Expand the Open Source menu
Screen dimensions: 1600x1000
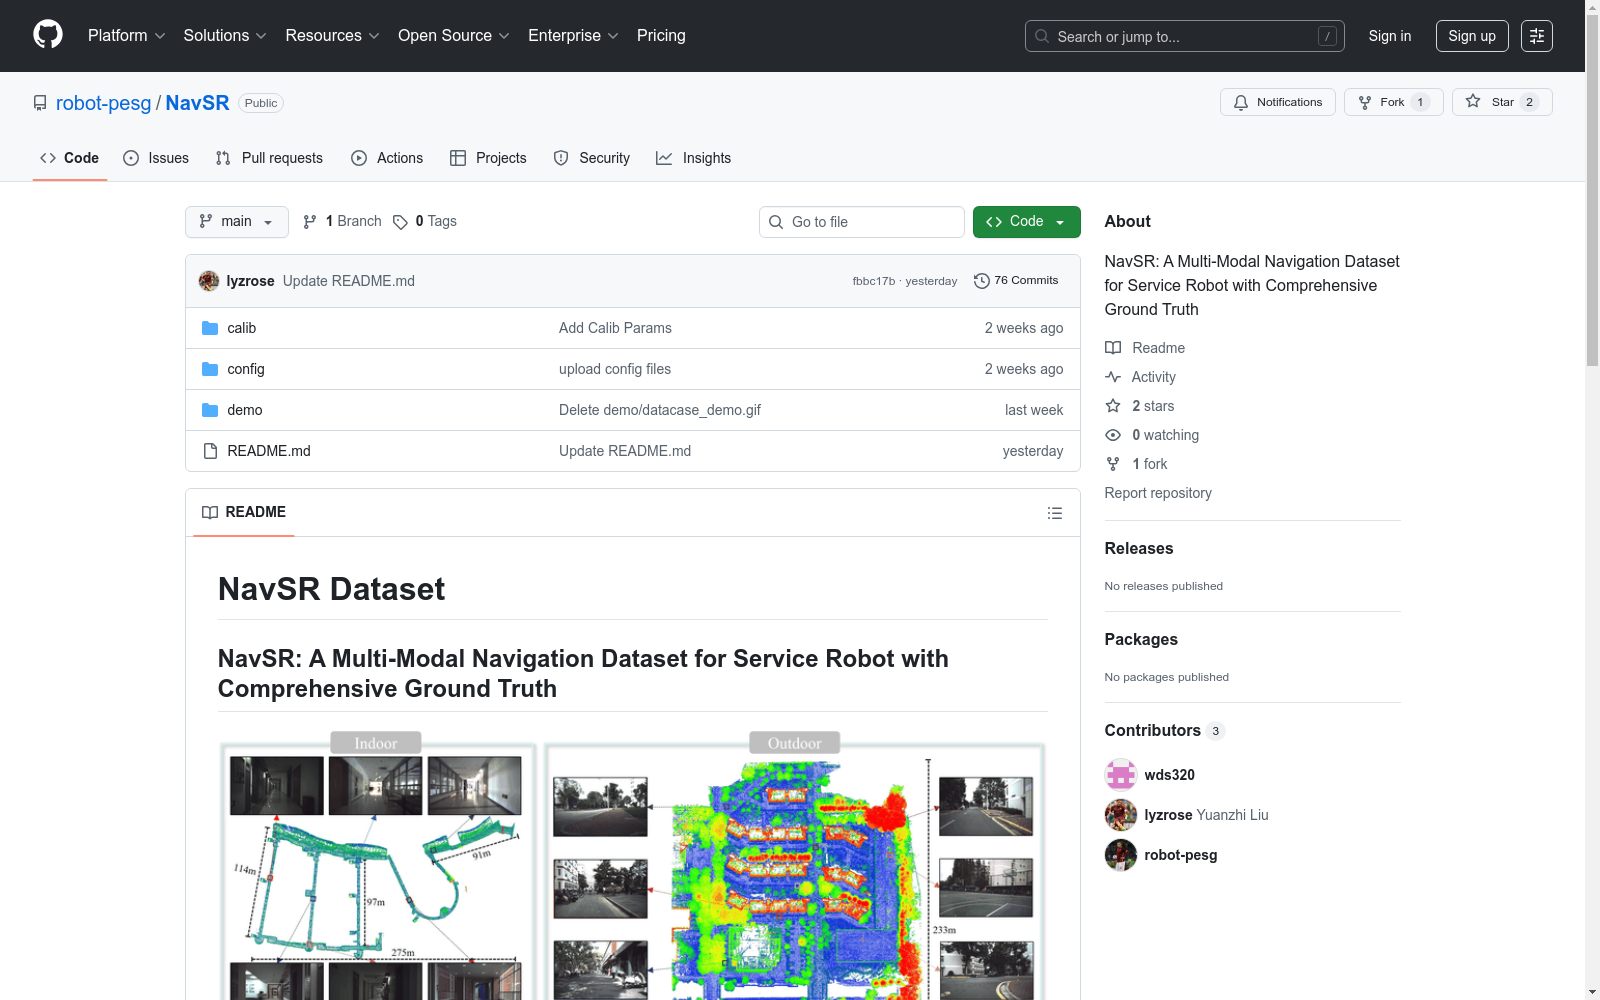pos(454,35)
